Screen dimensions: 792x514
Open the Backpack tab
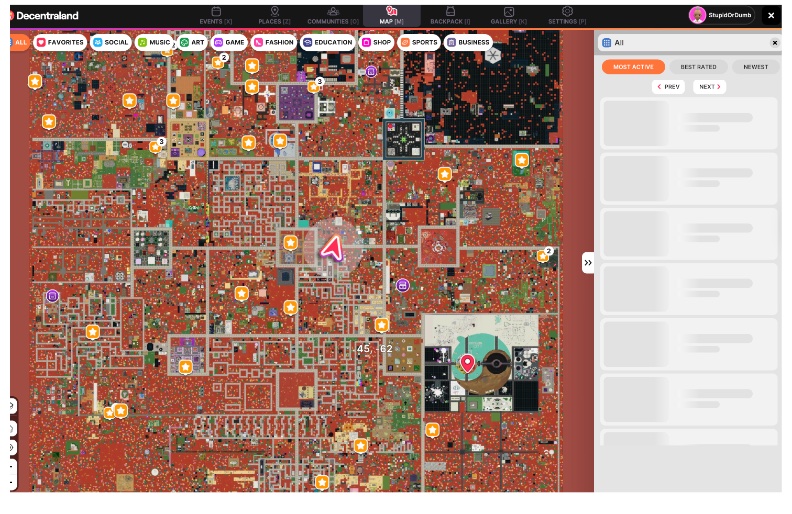point(450,16)
